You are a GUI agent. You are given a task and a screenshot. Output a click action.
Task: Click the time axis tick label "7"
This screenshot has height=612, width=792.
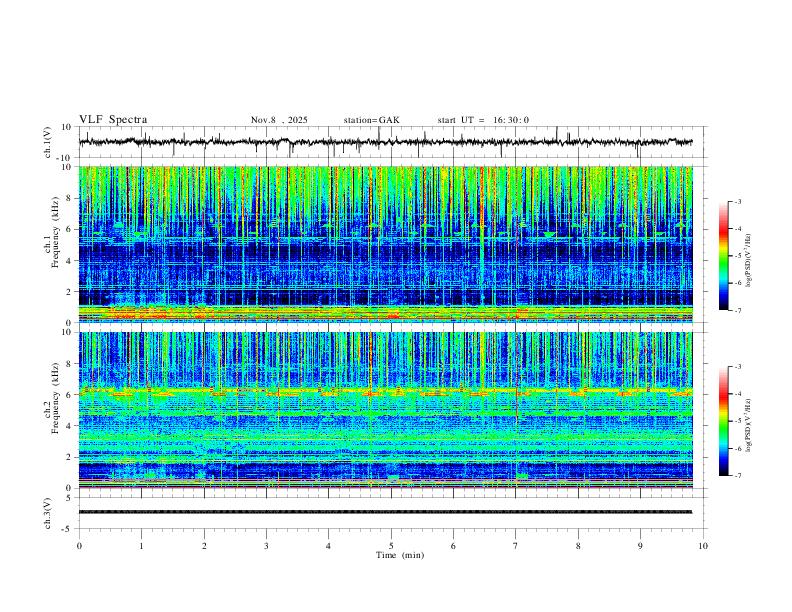[x=516, y=546]
